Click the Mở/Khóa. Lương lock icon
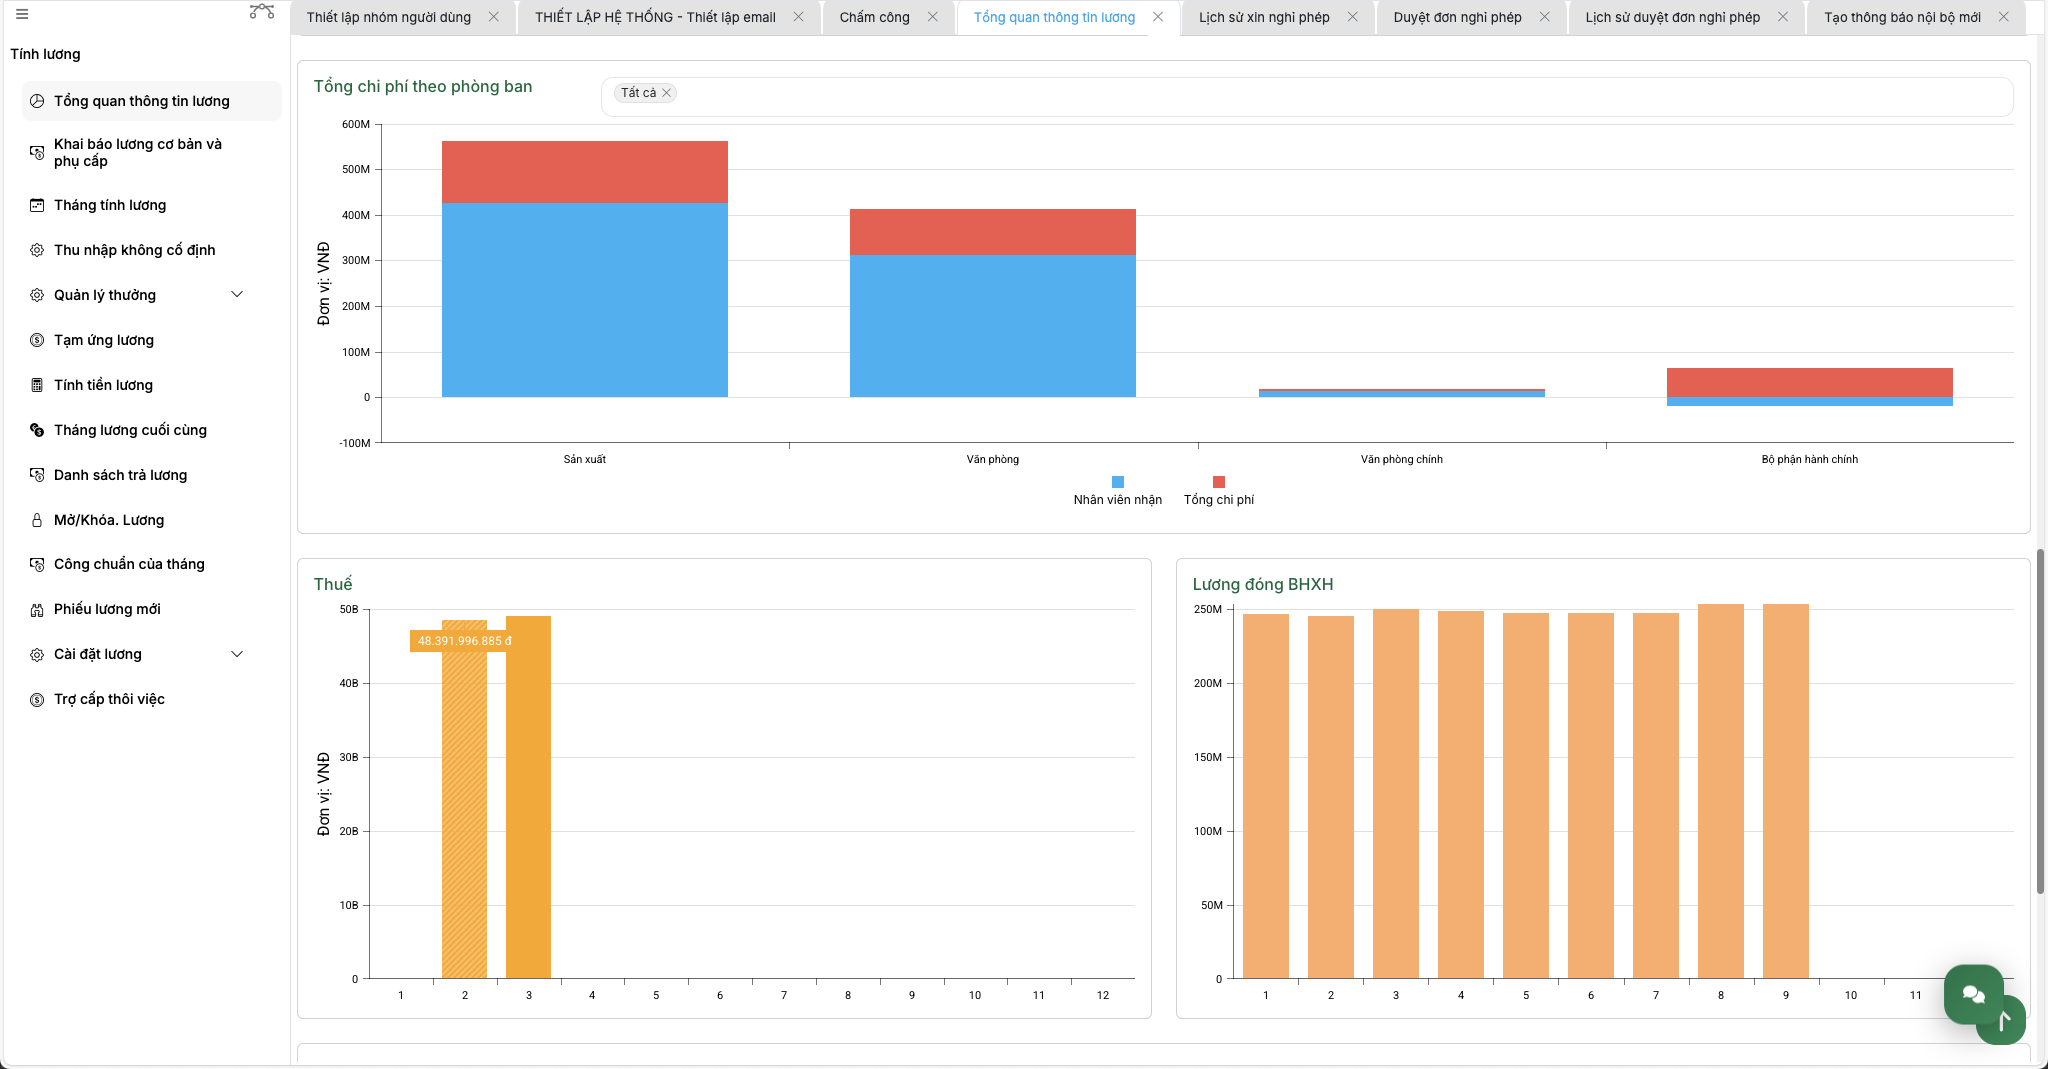 pos(37,520)
